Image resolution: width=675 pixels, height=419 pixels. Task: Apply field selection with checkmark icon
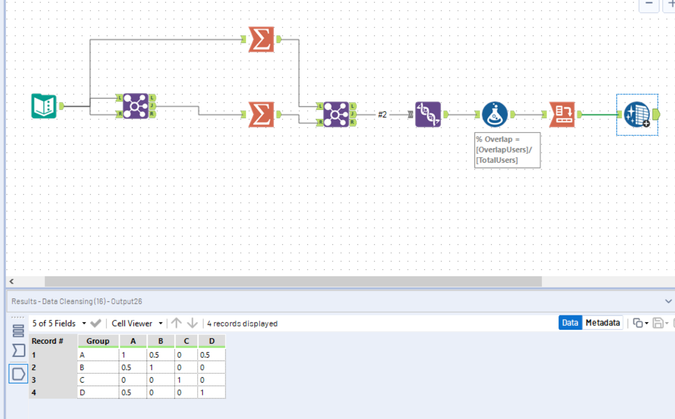point(96,323)
